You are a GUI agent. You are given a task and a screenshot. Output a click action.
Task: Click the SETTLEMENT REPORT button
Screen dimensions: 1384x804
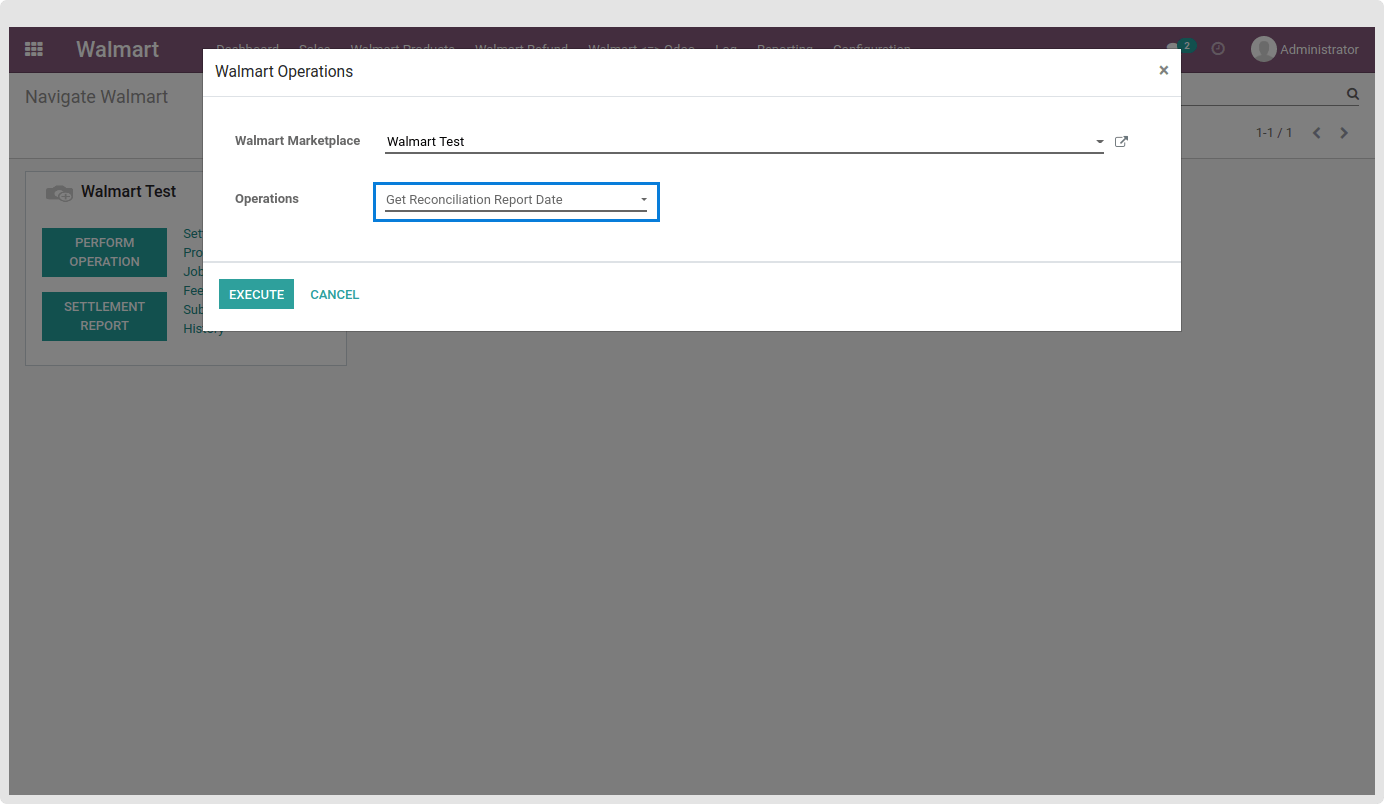point(104,316)
